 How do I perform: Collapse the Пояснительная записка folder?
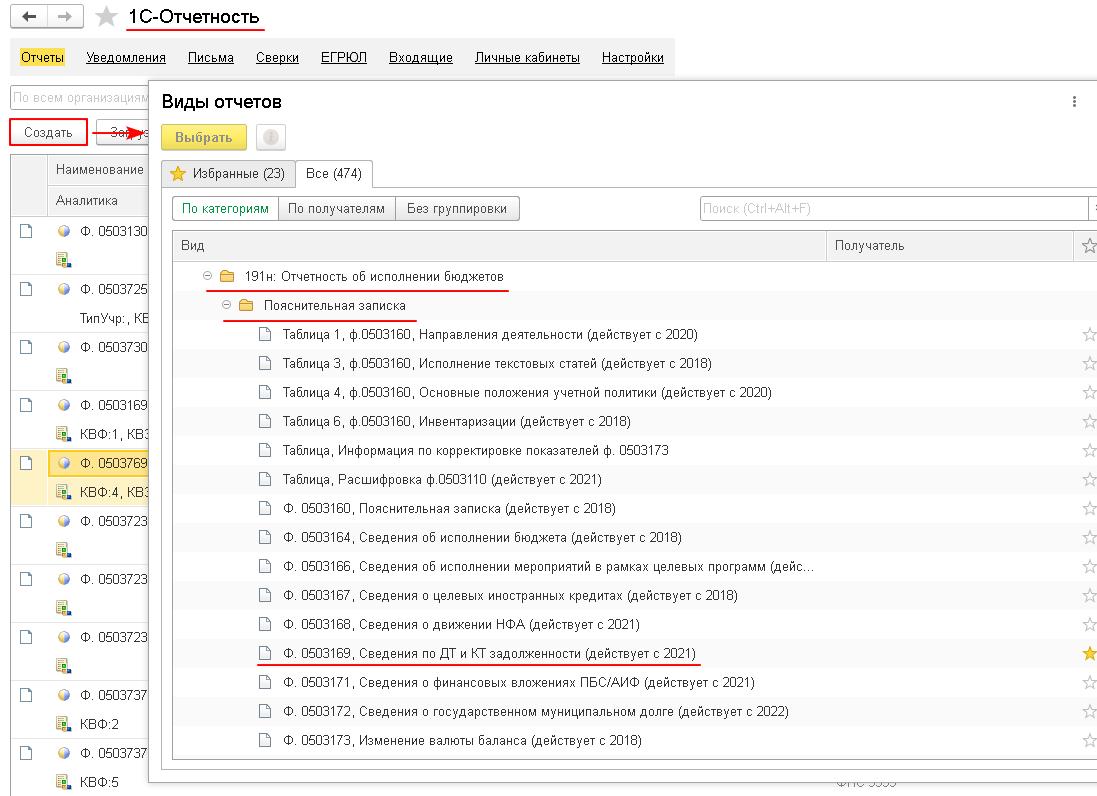(x=226, y=305)
